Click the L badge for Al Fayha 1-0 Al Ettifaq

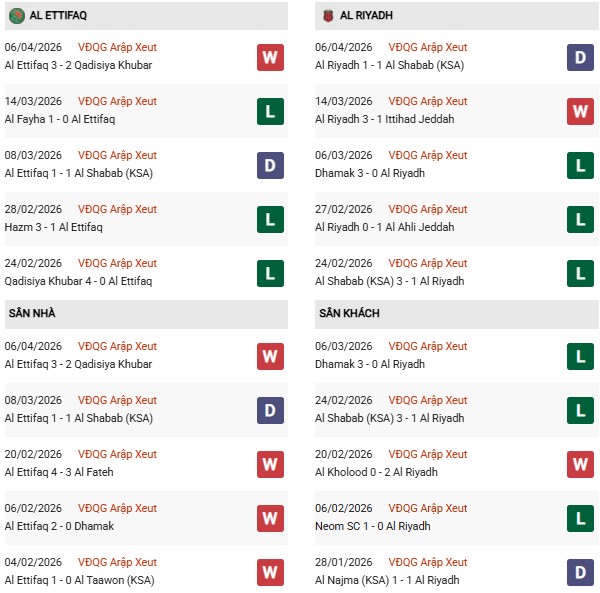click(270, 111)
